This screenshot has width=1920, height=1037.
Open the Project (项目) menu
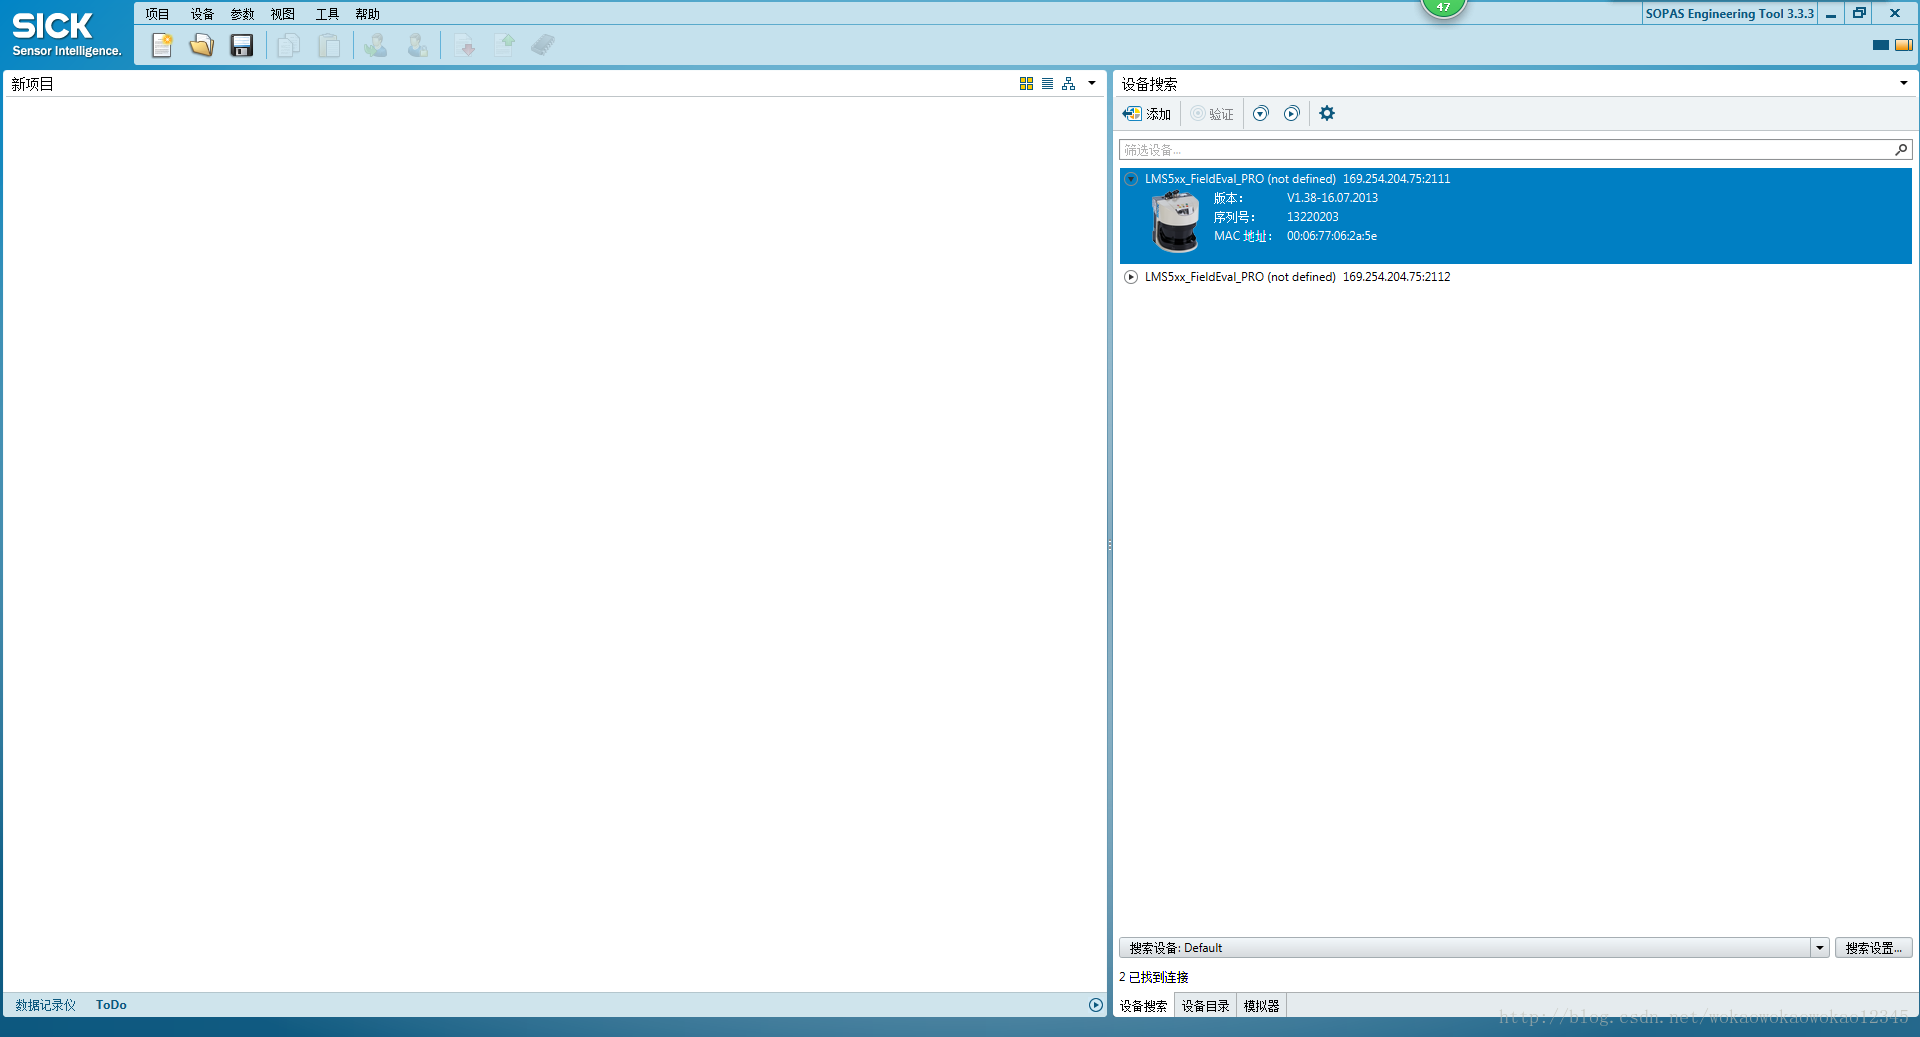coord(158,14)
